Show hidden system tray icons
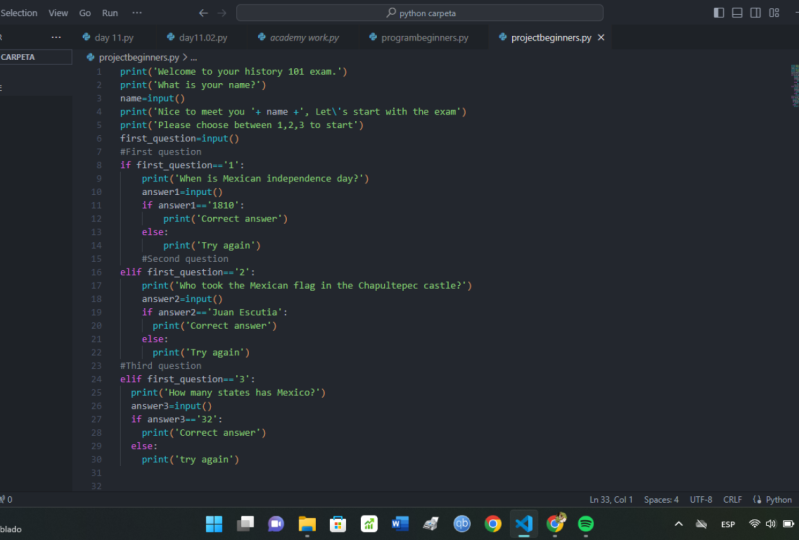This screenshot has width=799, height=540. click(679, 524)
